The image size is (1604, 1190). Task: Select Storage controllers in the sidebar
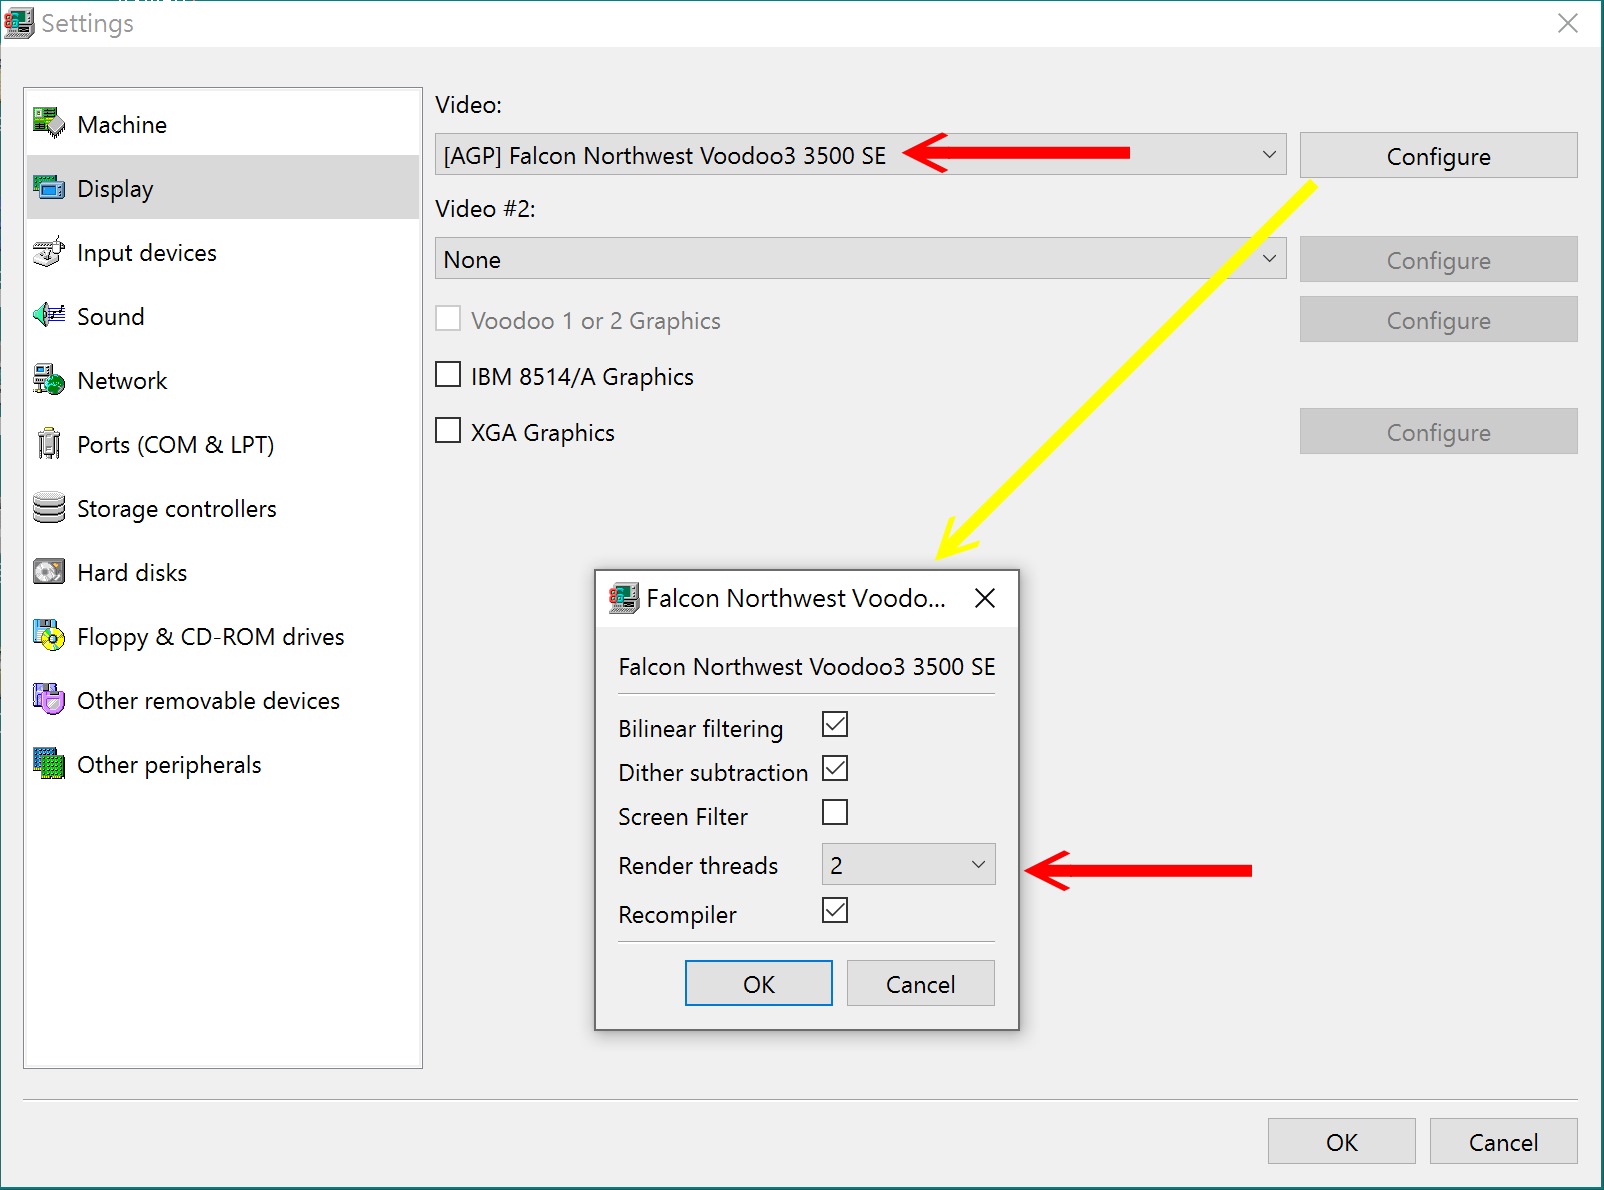point(222,507)
